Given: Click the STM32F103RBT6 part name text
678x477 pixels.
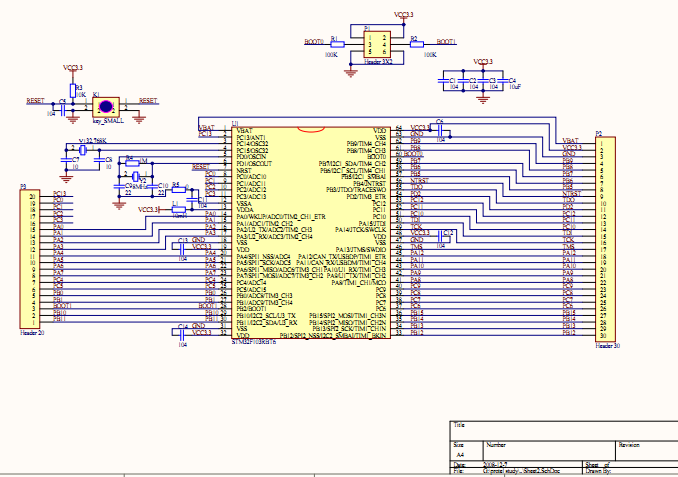Looking at the screenshot, I should (254, 342).
